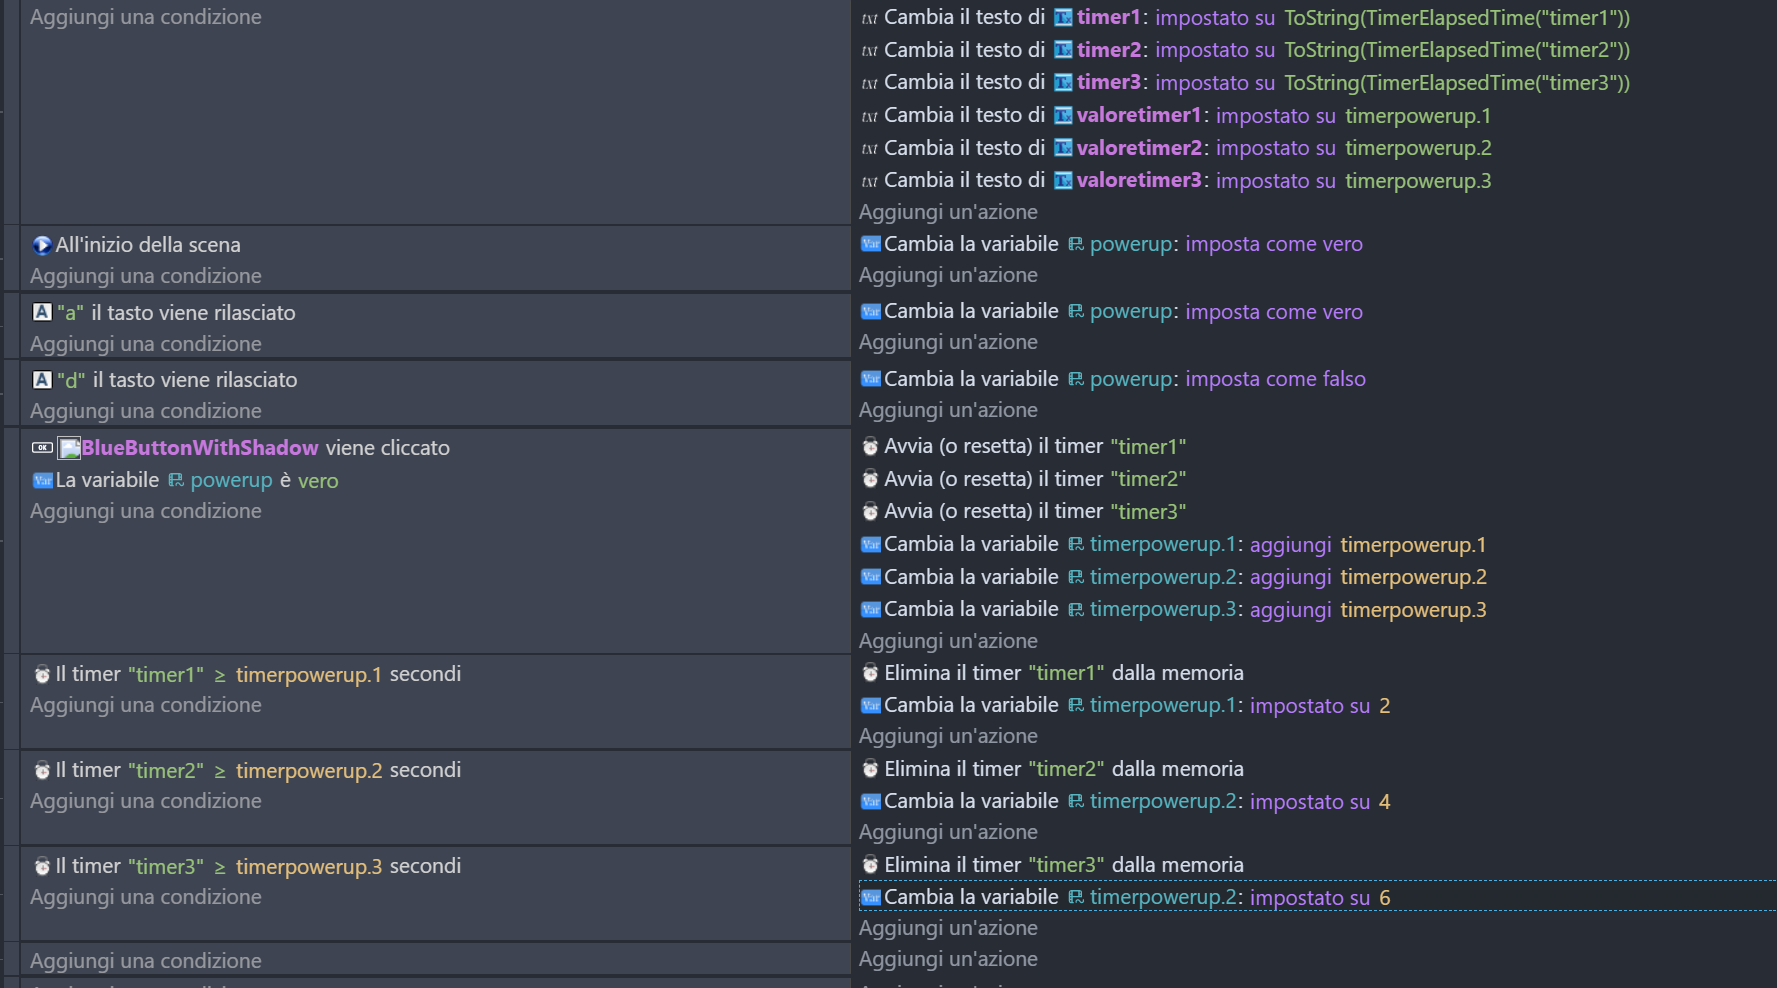The image size is (1777, 988).
Task: Click the scene start icon beside All'inizio della scena
Action: pos(41,245)
